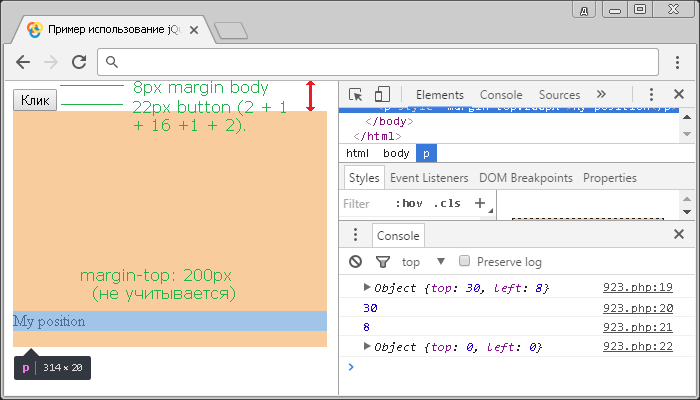Screen dimensions: 700x400
Task: Open the top execution context dropdown
Action: 424,262
